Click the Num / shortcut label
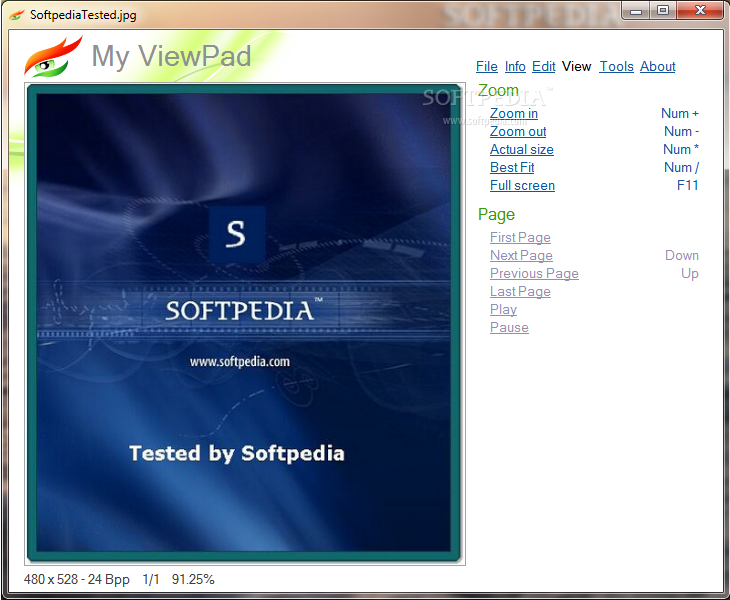This screenshot has height=600, width=730. tap(681, 168)
